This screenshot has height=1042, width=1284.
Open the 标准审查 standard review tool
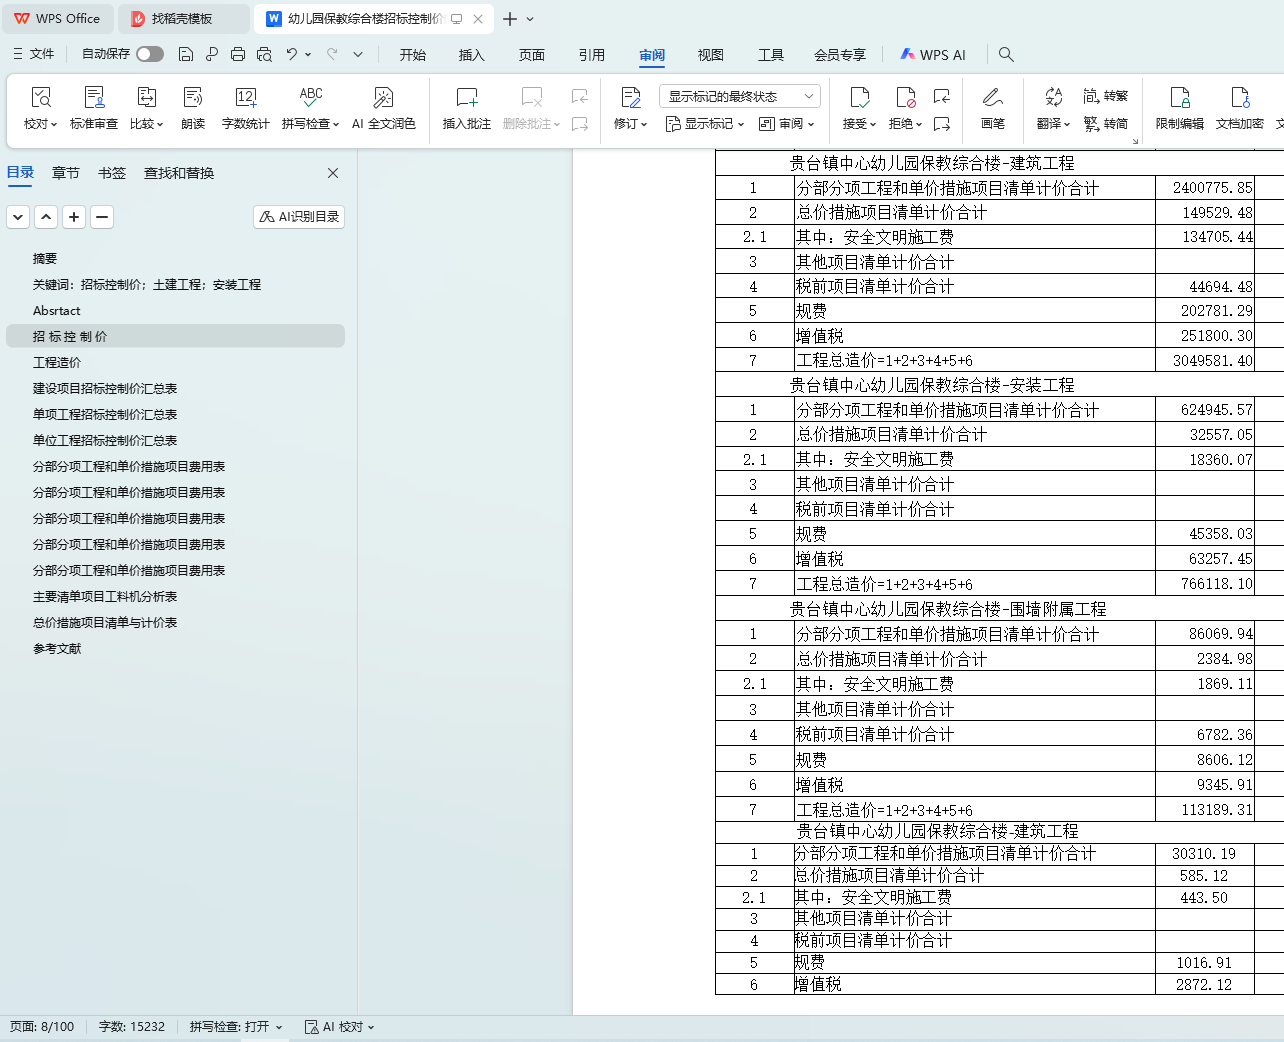(94, 98)
